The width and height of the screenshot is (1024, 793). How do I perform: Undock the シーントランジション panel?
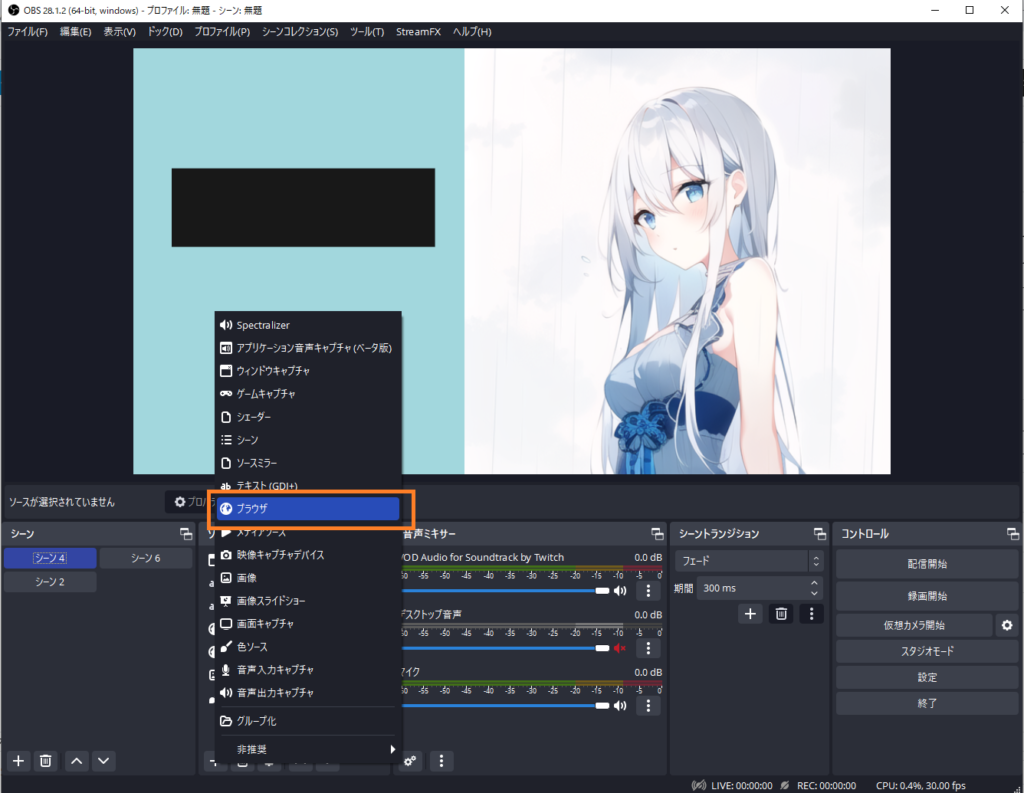[x=820, y=534]
